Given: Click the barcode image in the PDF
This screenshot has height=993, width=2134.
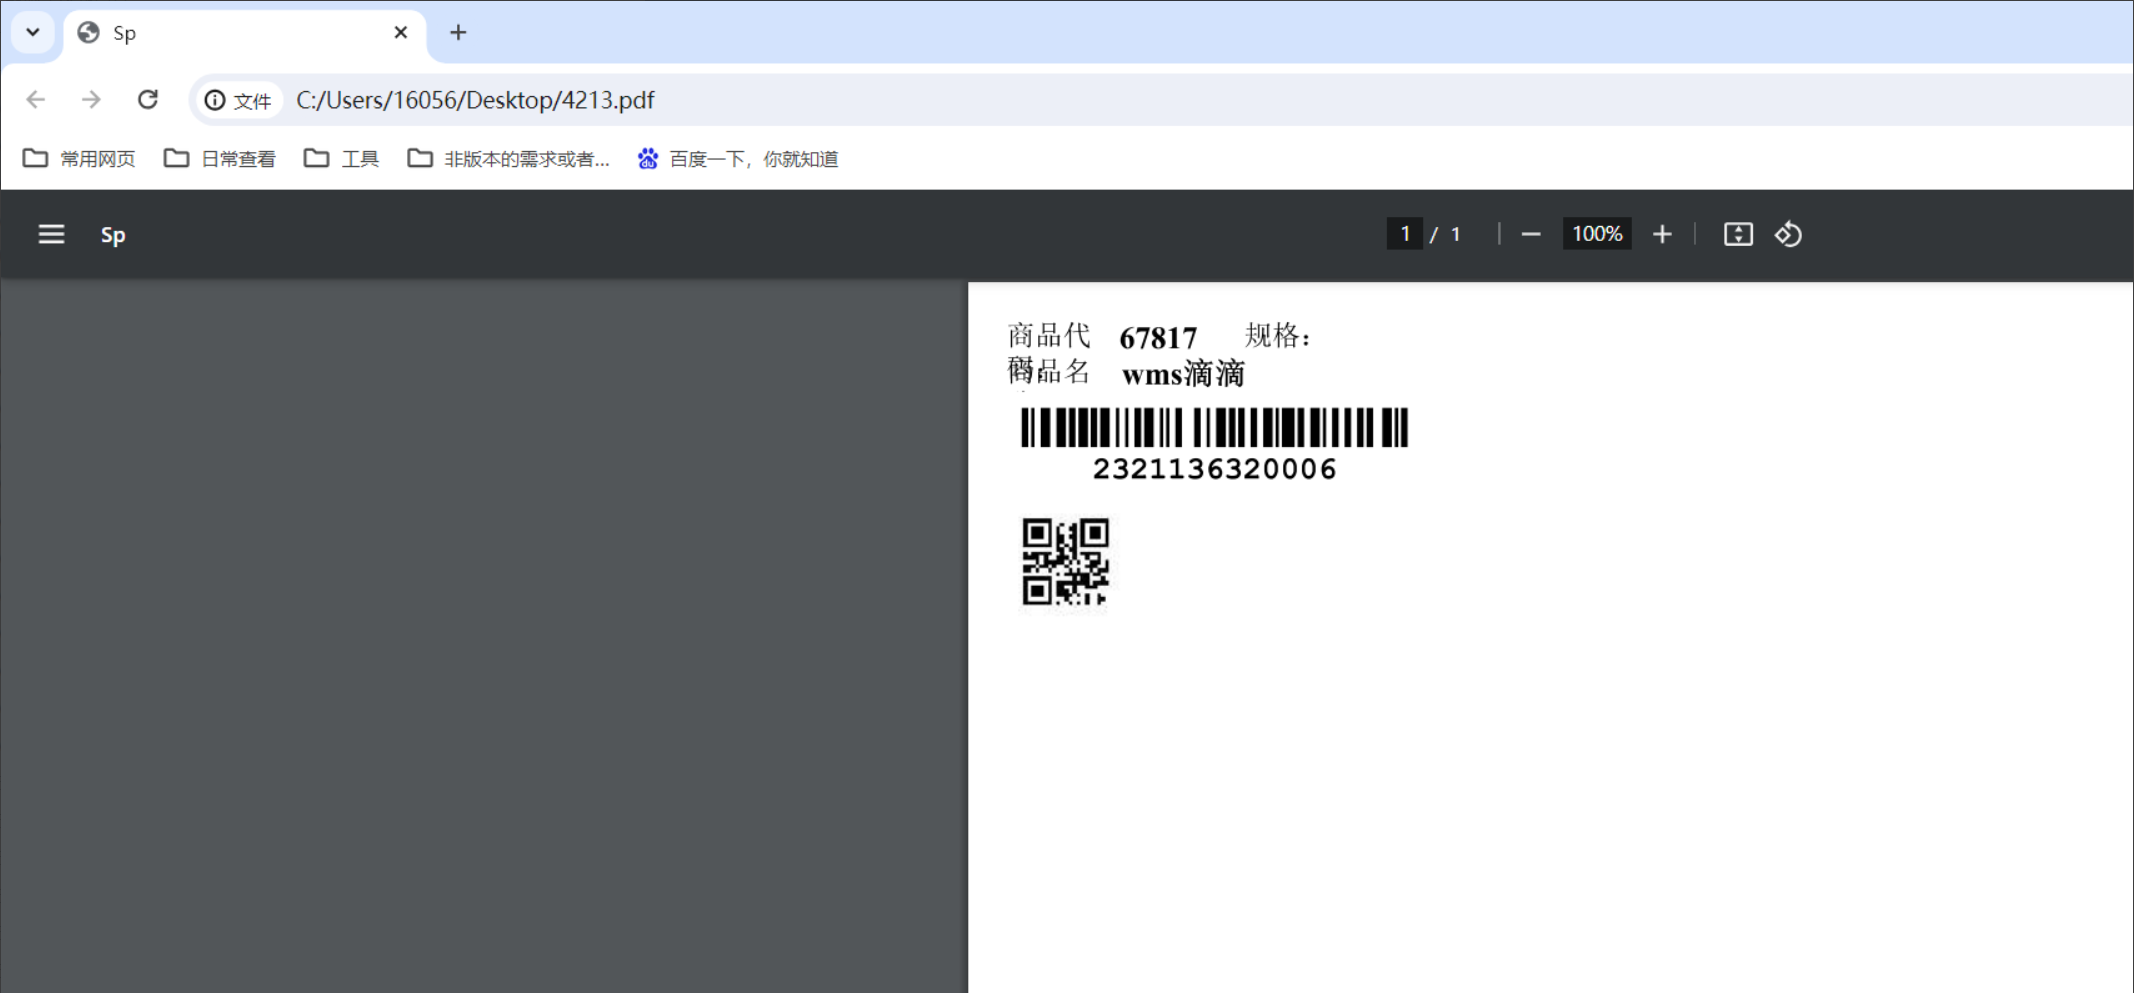Looking at the screenshot, I should (x=1214, y=427).
